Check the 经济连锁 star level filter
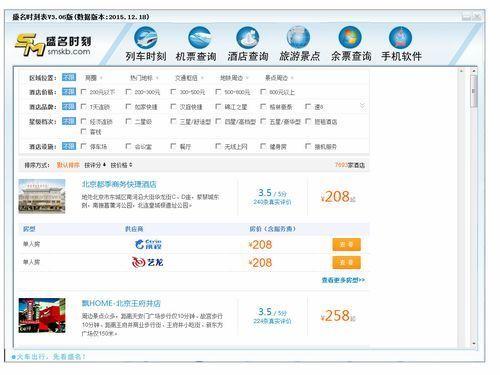Screen dimensions: 500x375 point(84,121)
